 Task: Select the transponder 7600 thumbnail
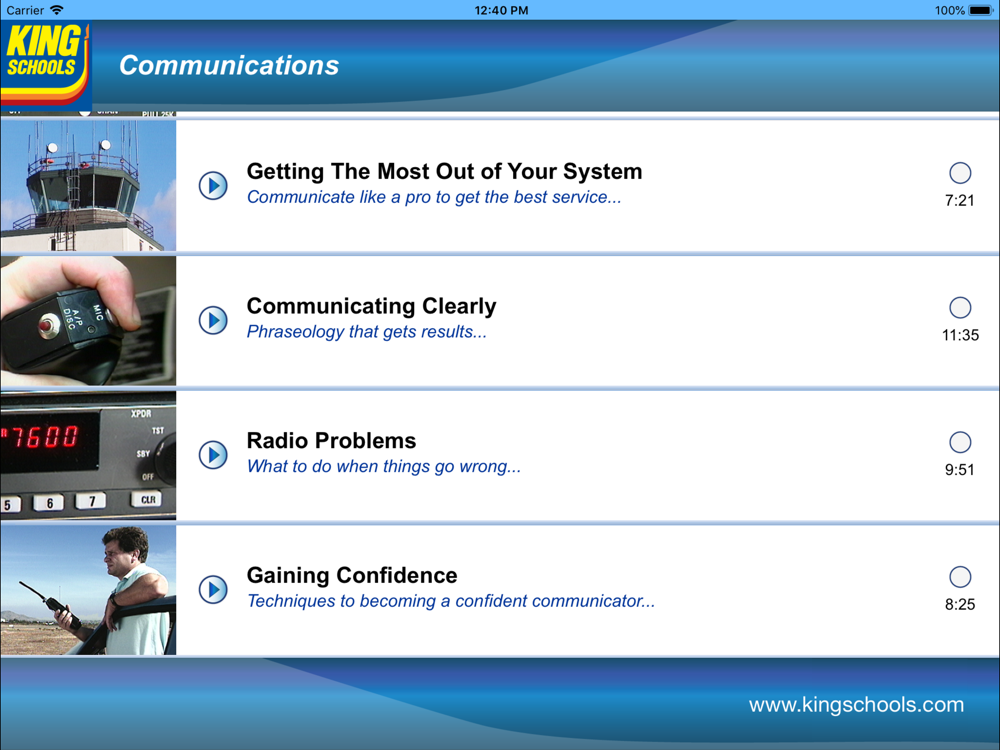[88, 455]
